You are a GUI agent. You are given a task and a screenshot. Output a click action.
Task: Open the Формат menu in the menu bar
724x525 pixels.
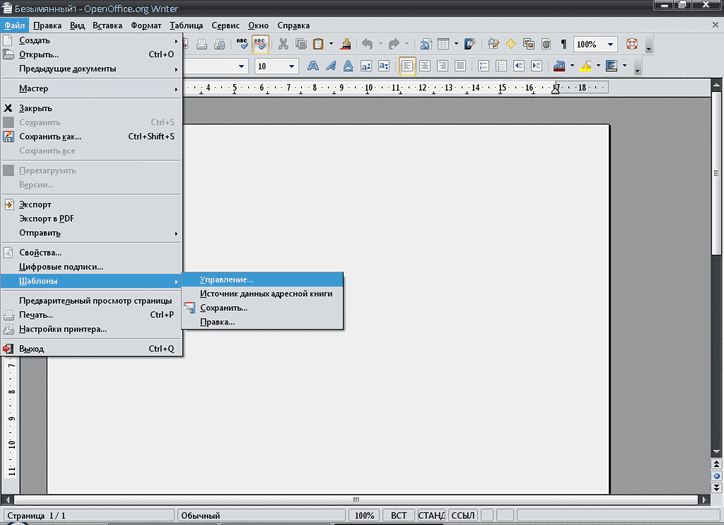[x=146, y=25]
